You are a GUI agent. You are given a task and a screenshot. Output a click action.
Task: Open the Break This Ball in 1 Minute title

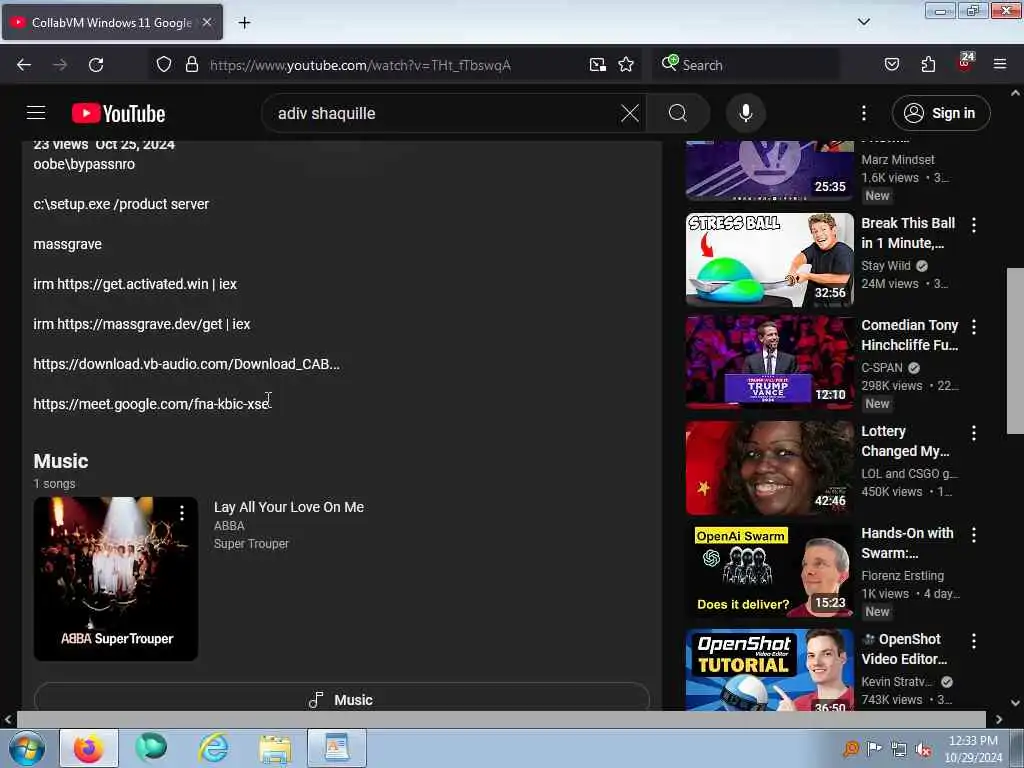pos(908,233)
